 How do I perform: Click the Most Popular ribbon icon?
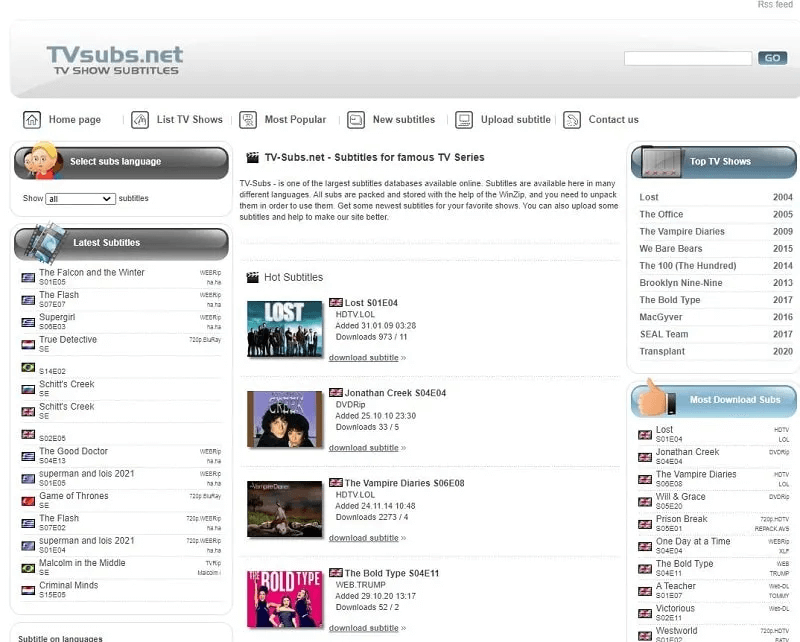coord(248,120)
